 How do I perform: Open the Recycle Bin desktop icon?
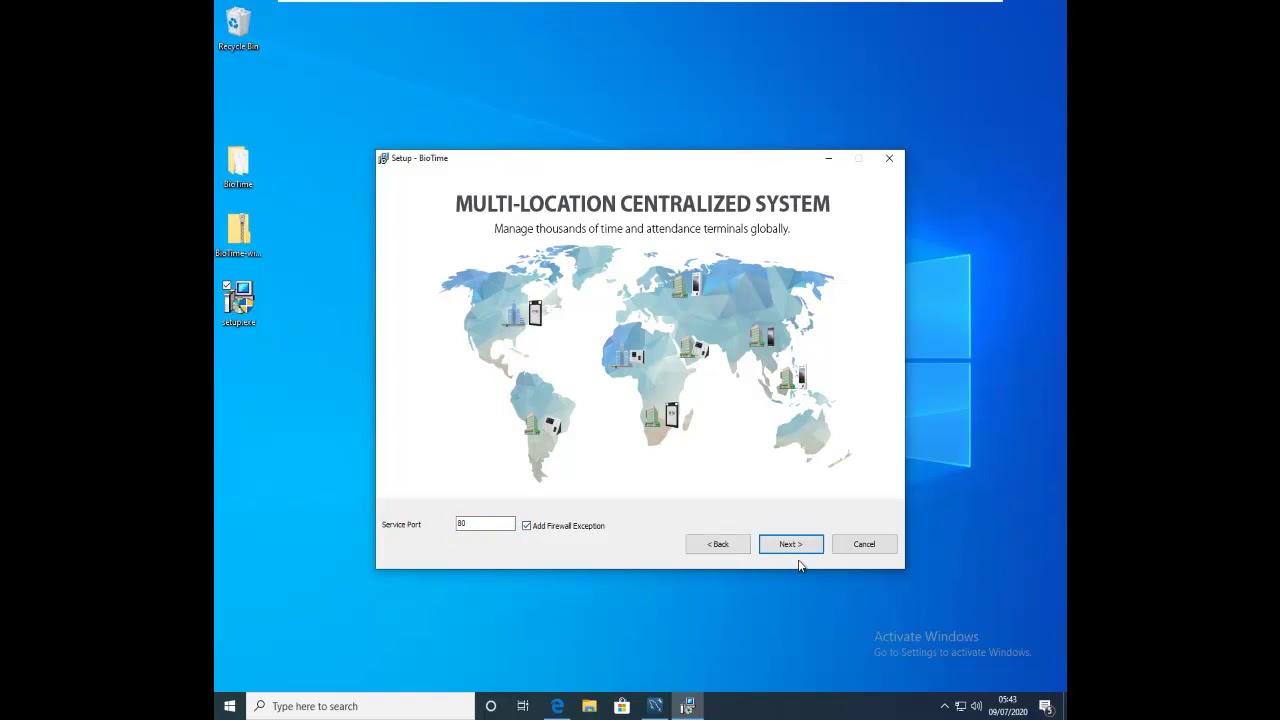click(x=238, y=28)
